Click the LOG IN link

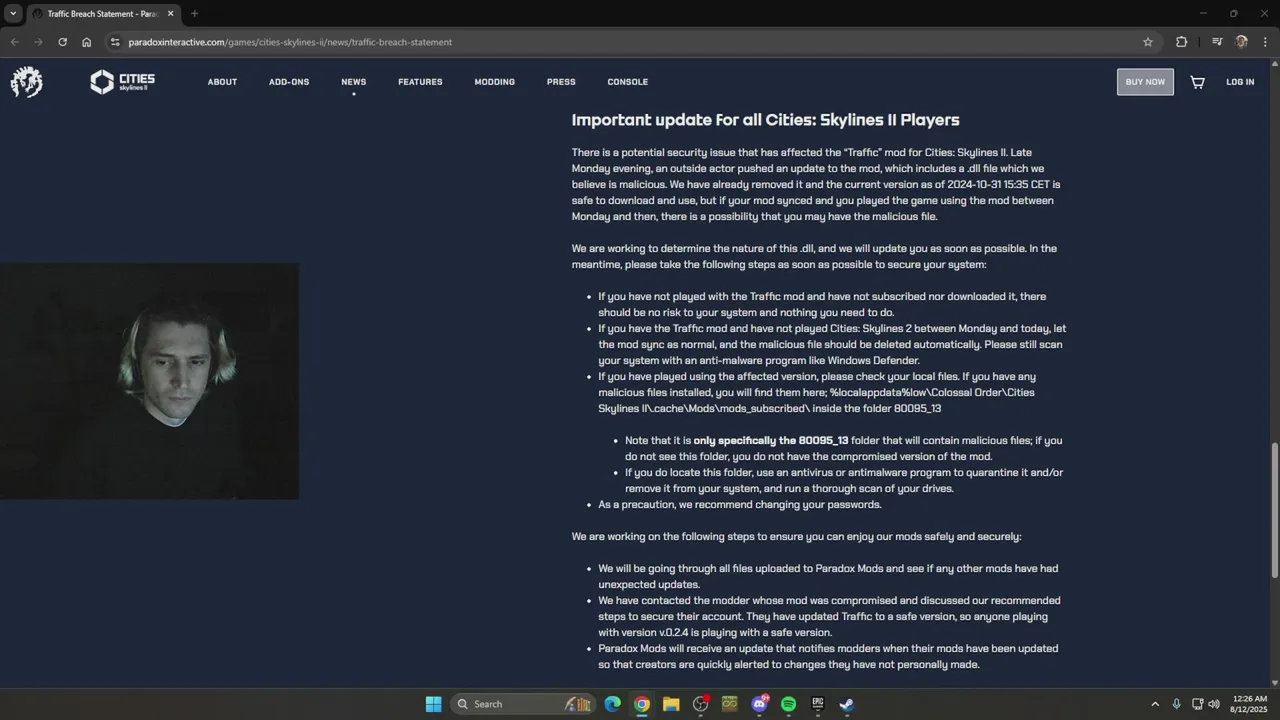pos(1240,82)
